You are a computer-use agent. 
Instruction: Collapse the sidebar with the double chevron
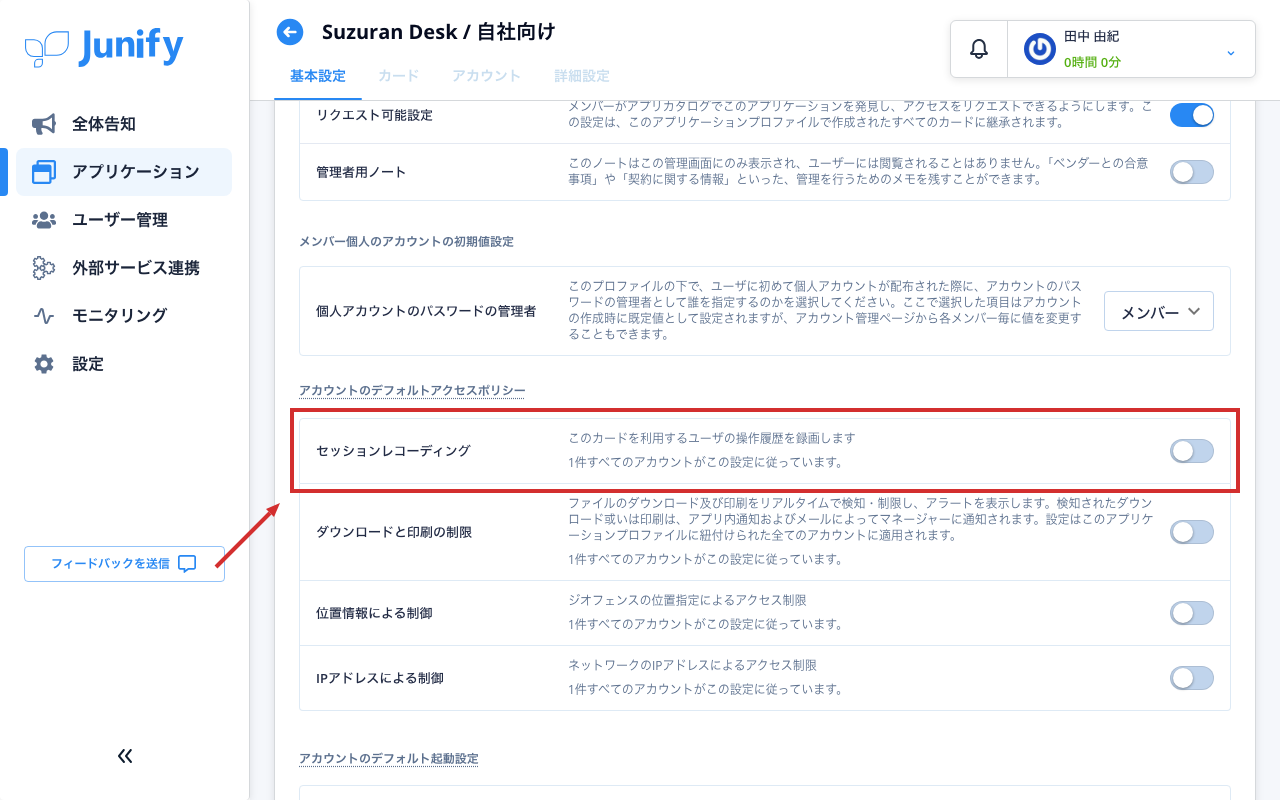coord(125,756)
